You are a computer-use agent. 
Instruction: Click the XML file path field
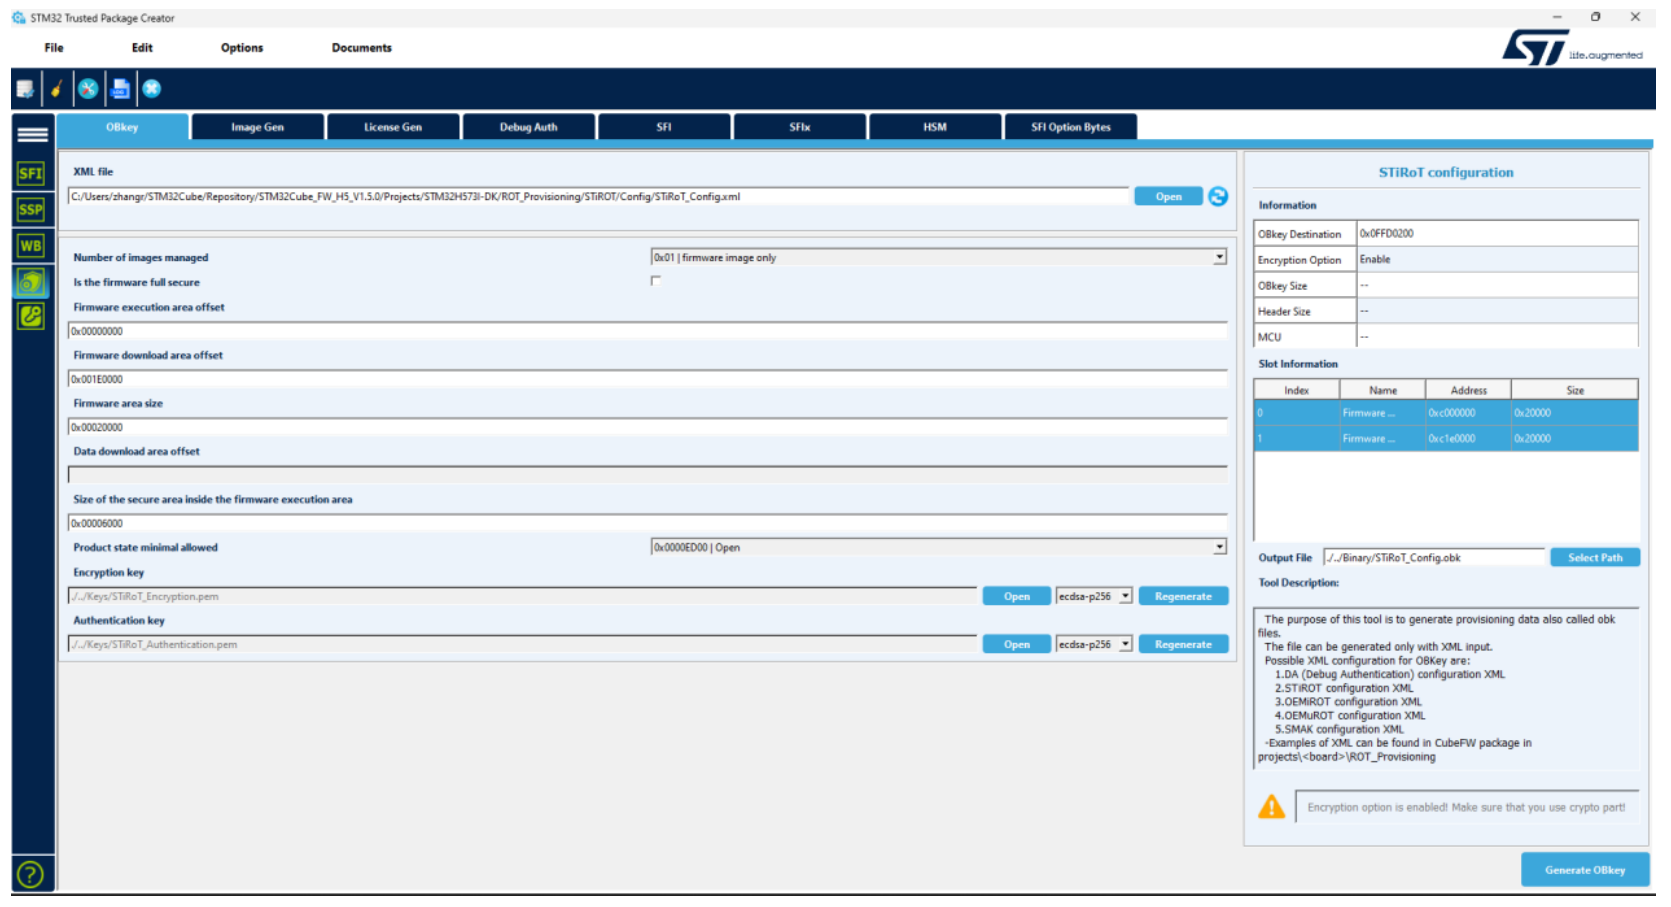598,197
